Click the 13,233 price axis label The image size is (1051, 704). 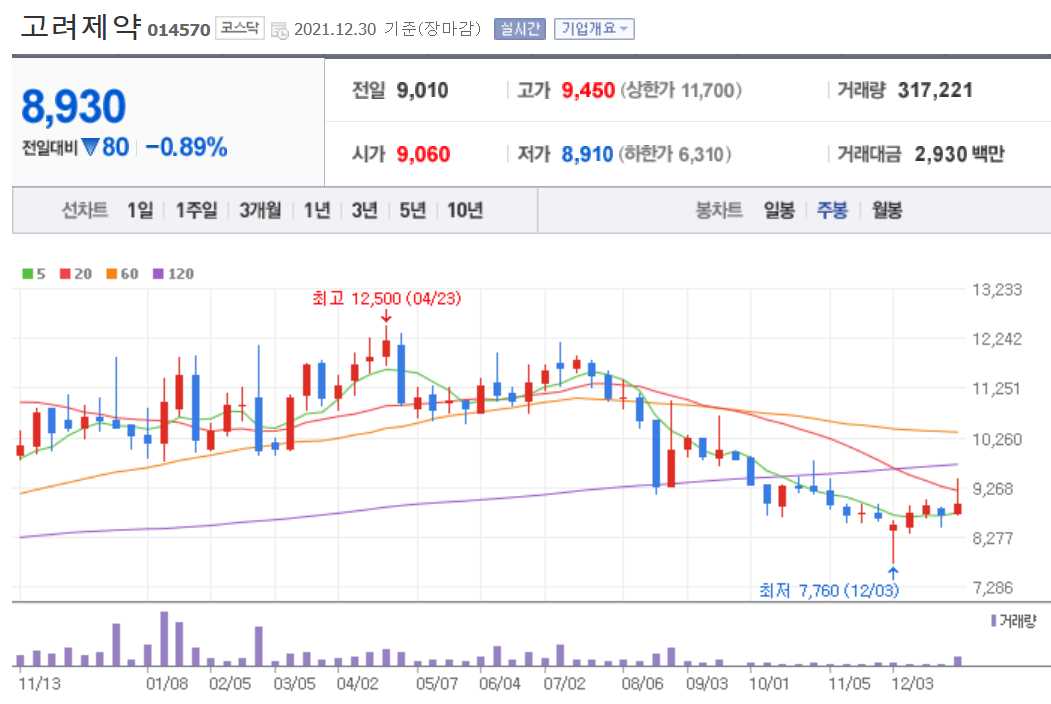click(x=997, y=290)
